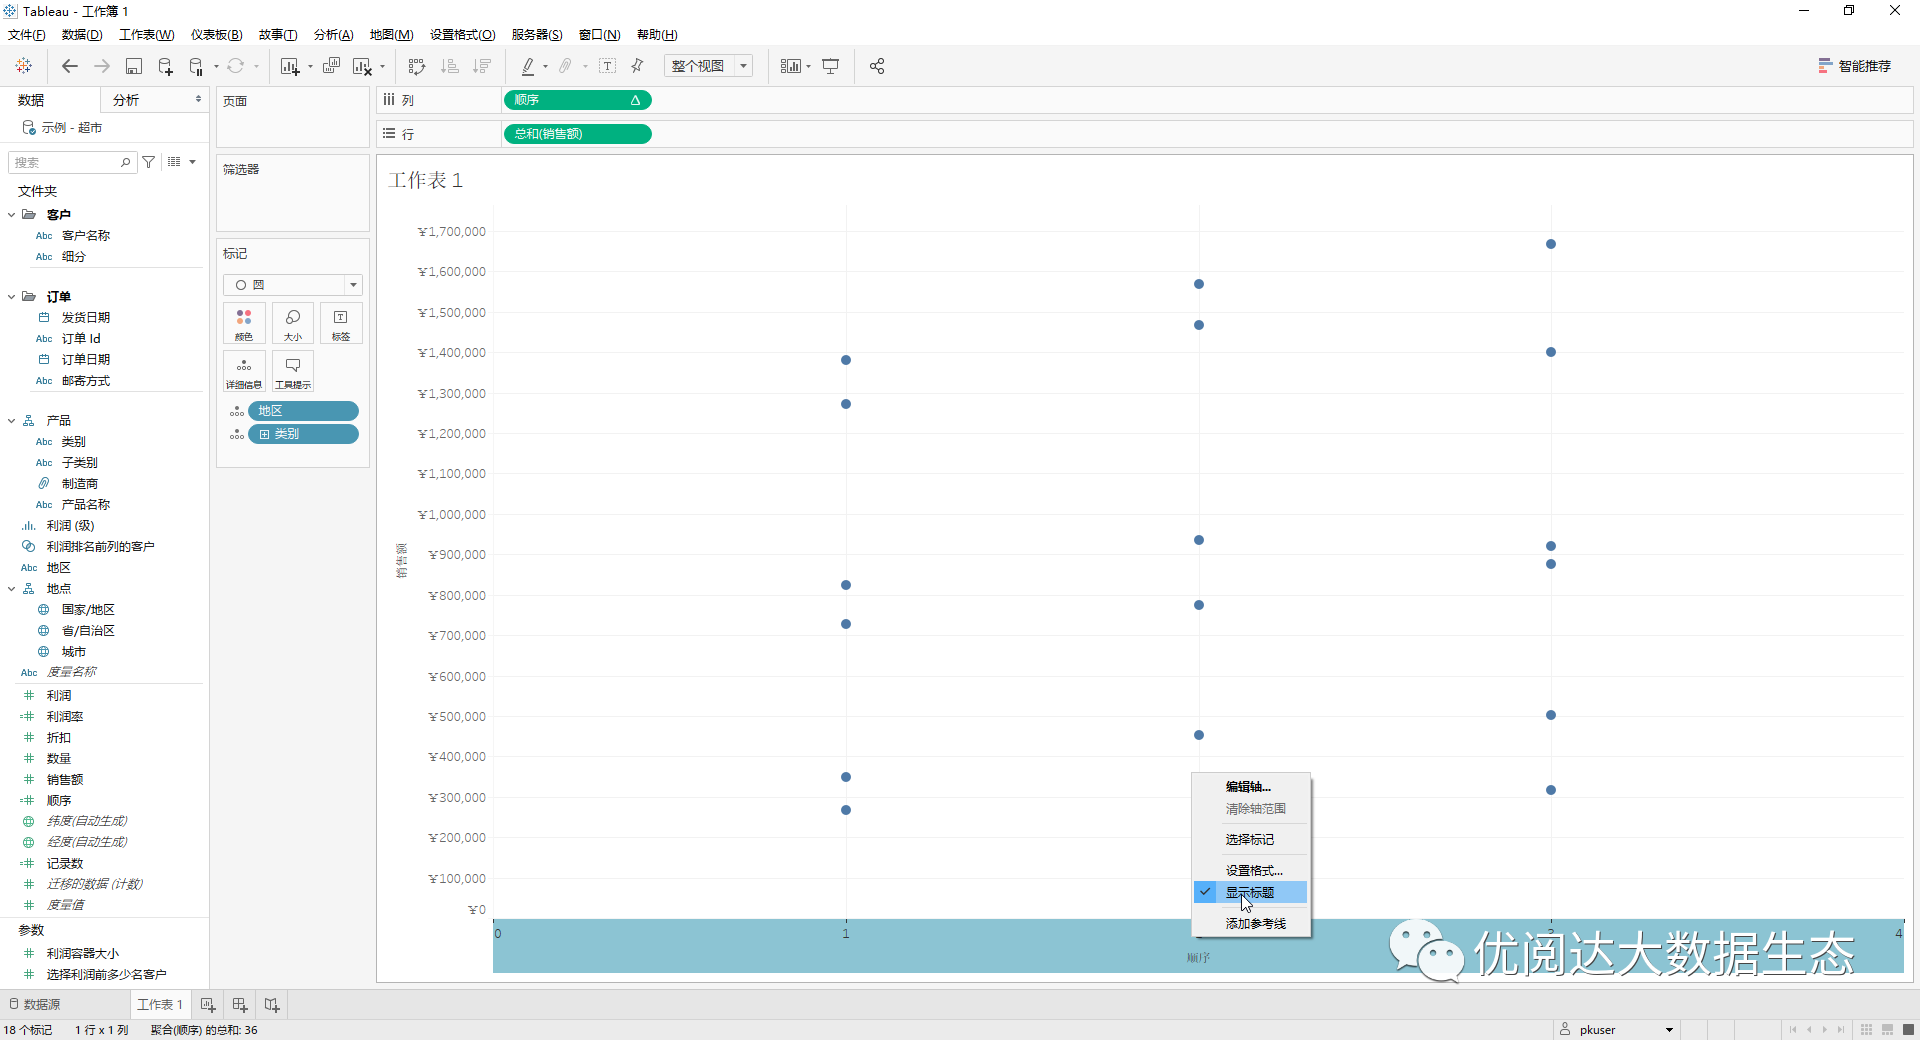This screenshot has height=1040, width=1920.
Task: Clear the worksheet icon
Action: (362, 66)
